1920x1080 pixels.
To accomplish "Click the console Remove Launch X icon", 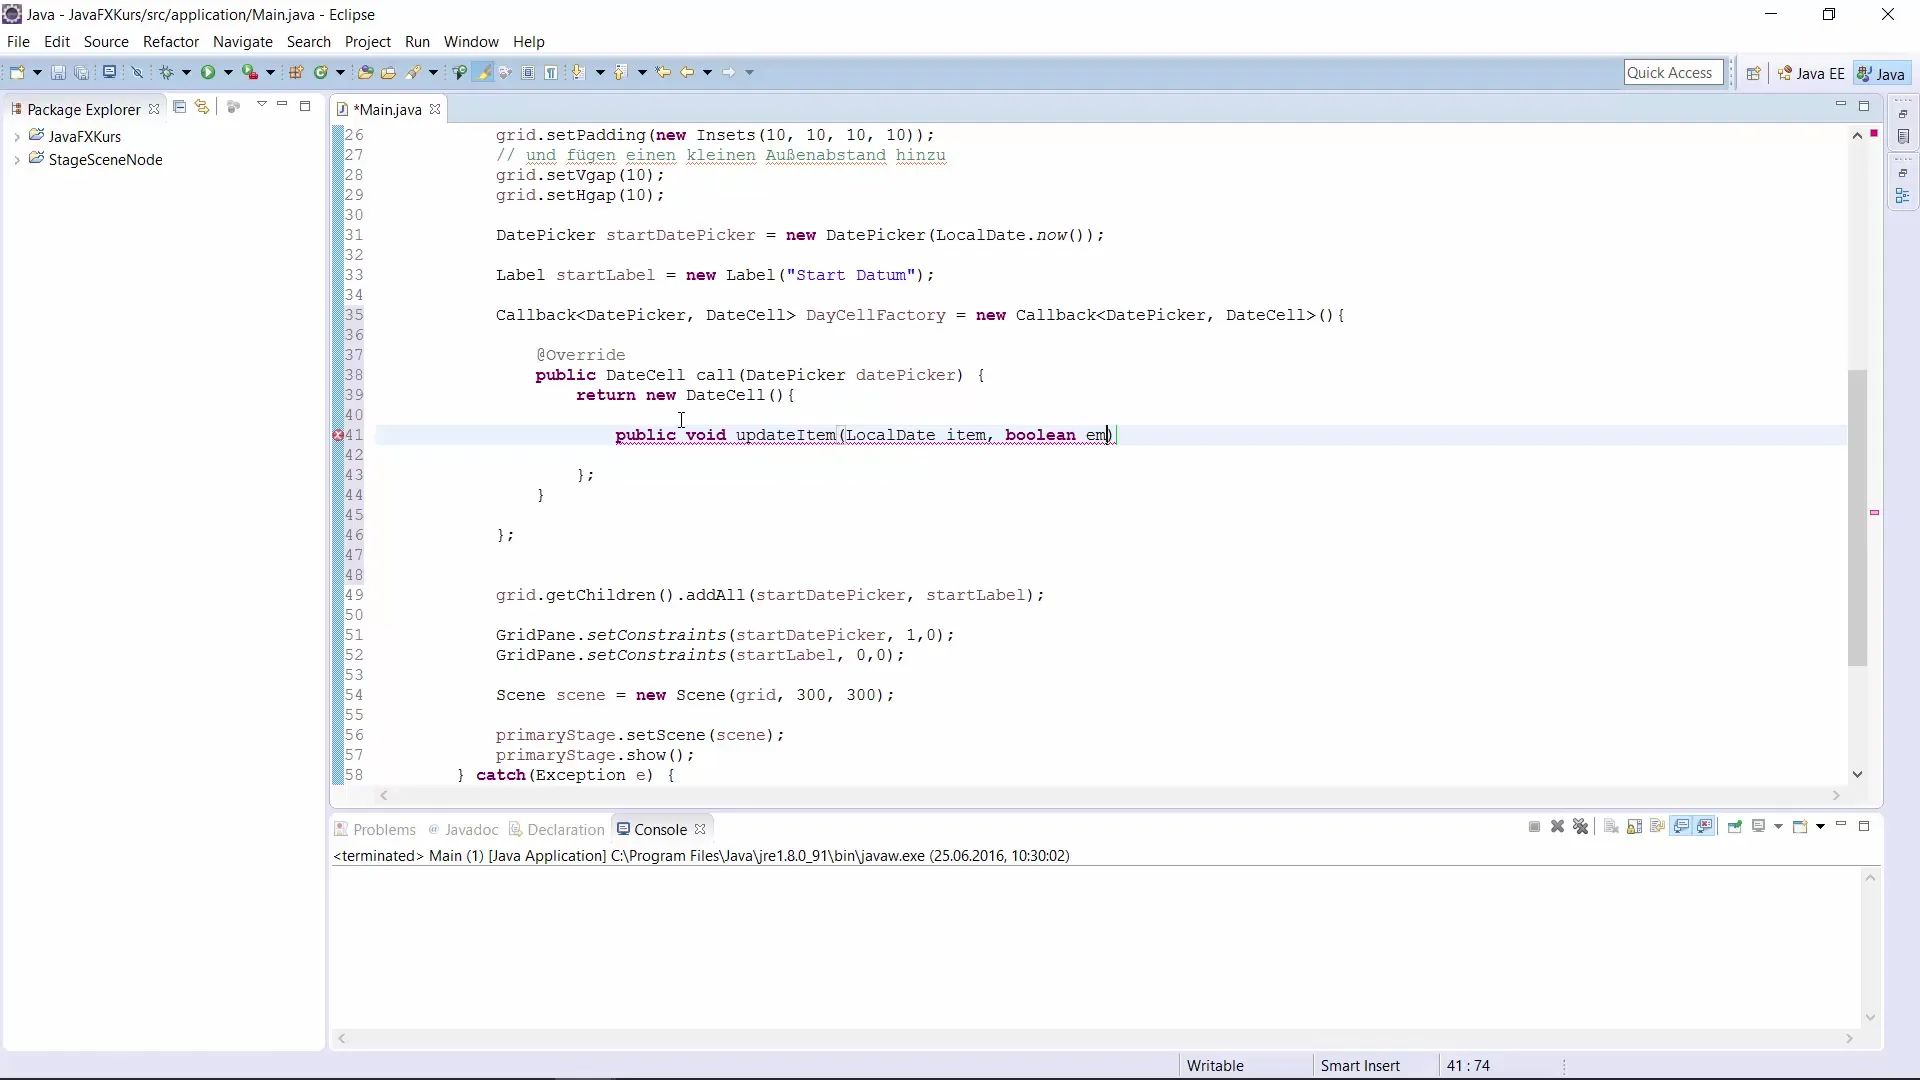I will pyautogui.click(x=1557, y=827).
